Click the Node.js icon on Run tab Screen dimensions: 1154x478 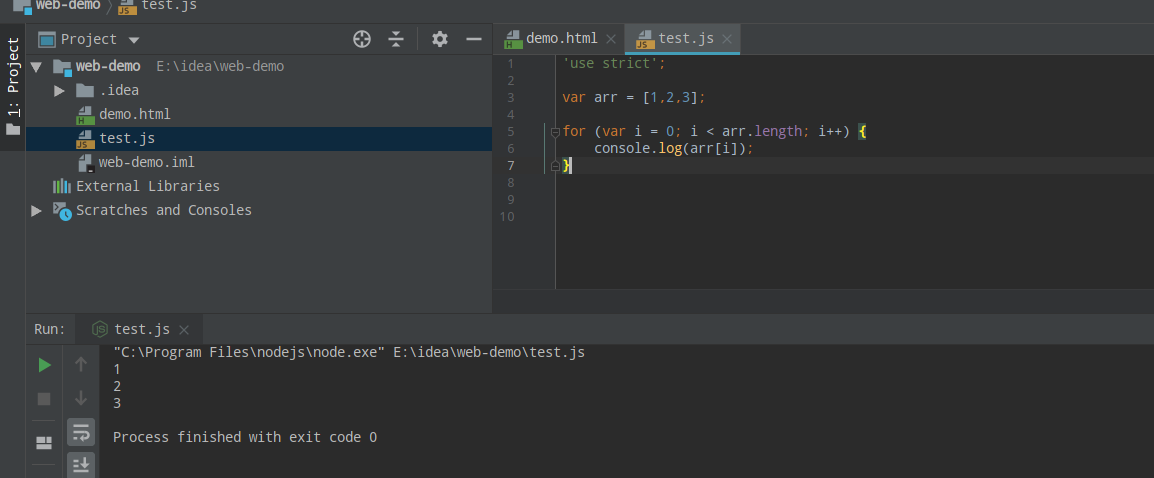[99, 329]
